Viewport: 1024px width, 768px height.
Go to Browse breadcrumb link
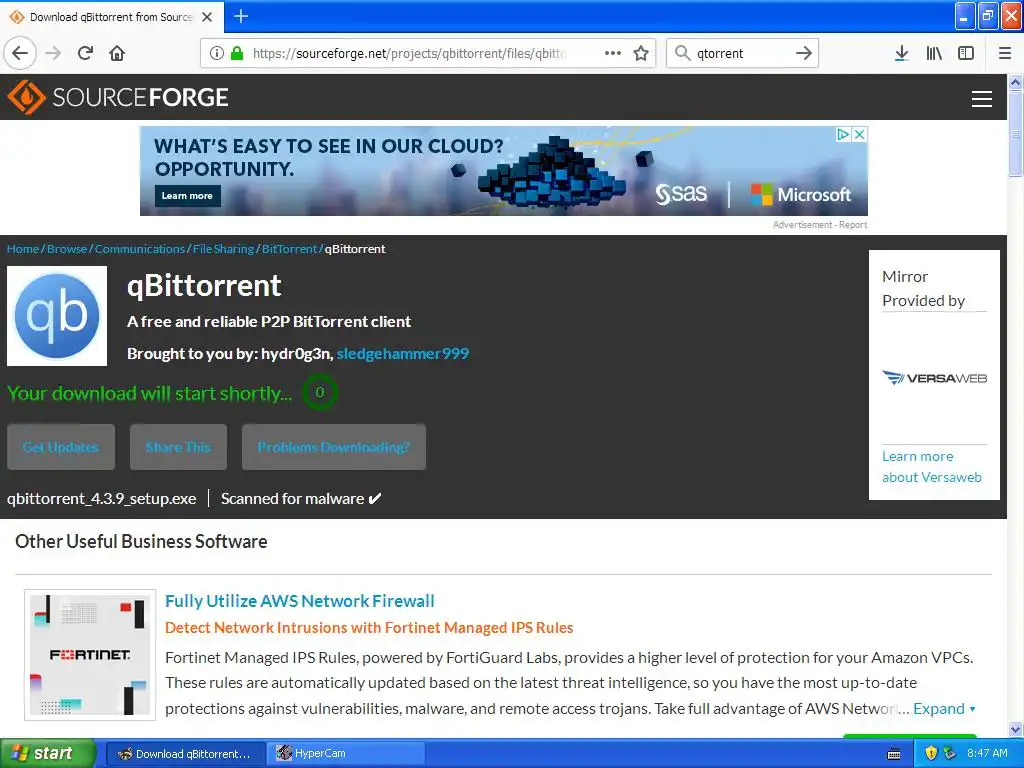pos(67,249)
